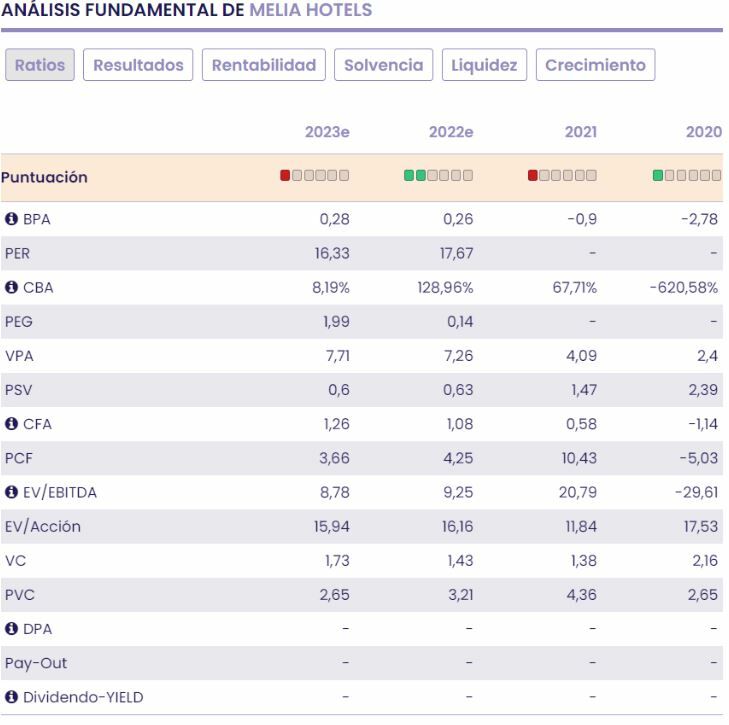729x725 pixels.
Task: Click the info icon next to BPA
Action: (7, 219)
